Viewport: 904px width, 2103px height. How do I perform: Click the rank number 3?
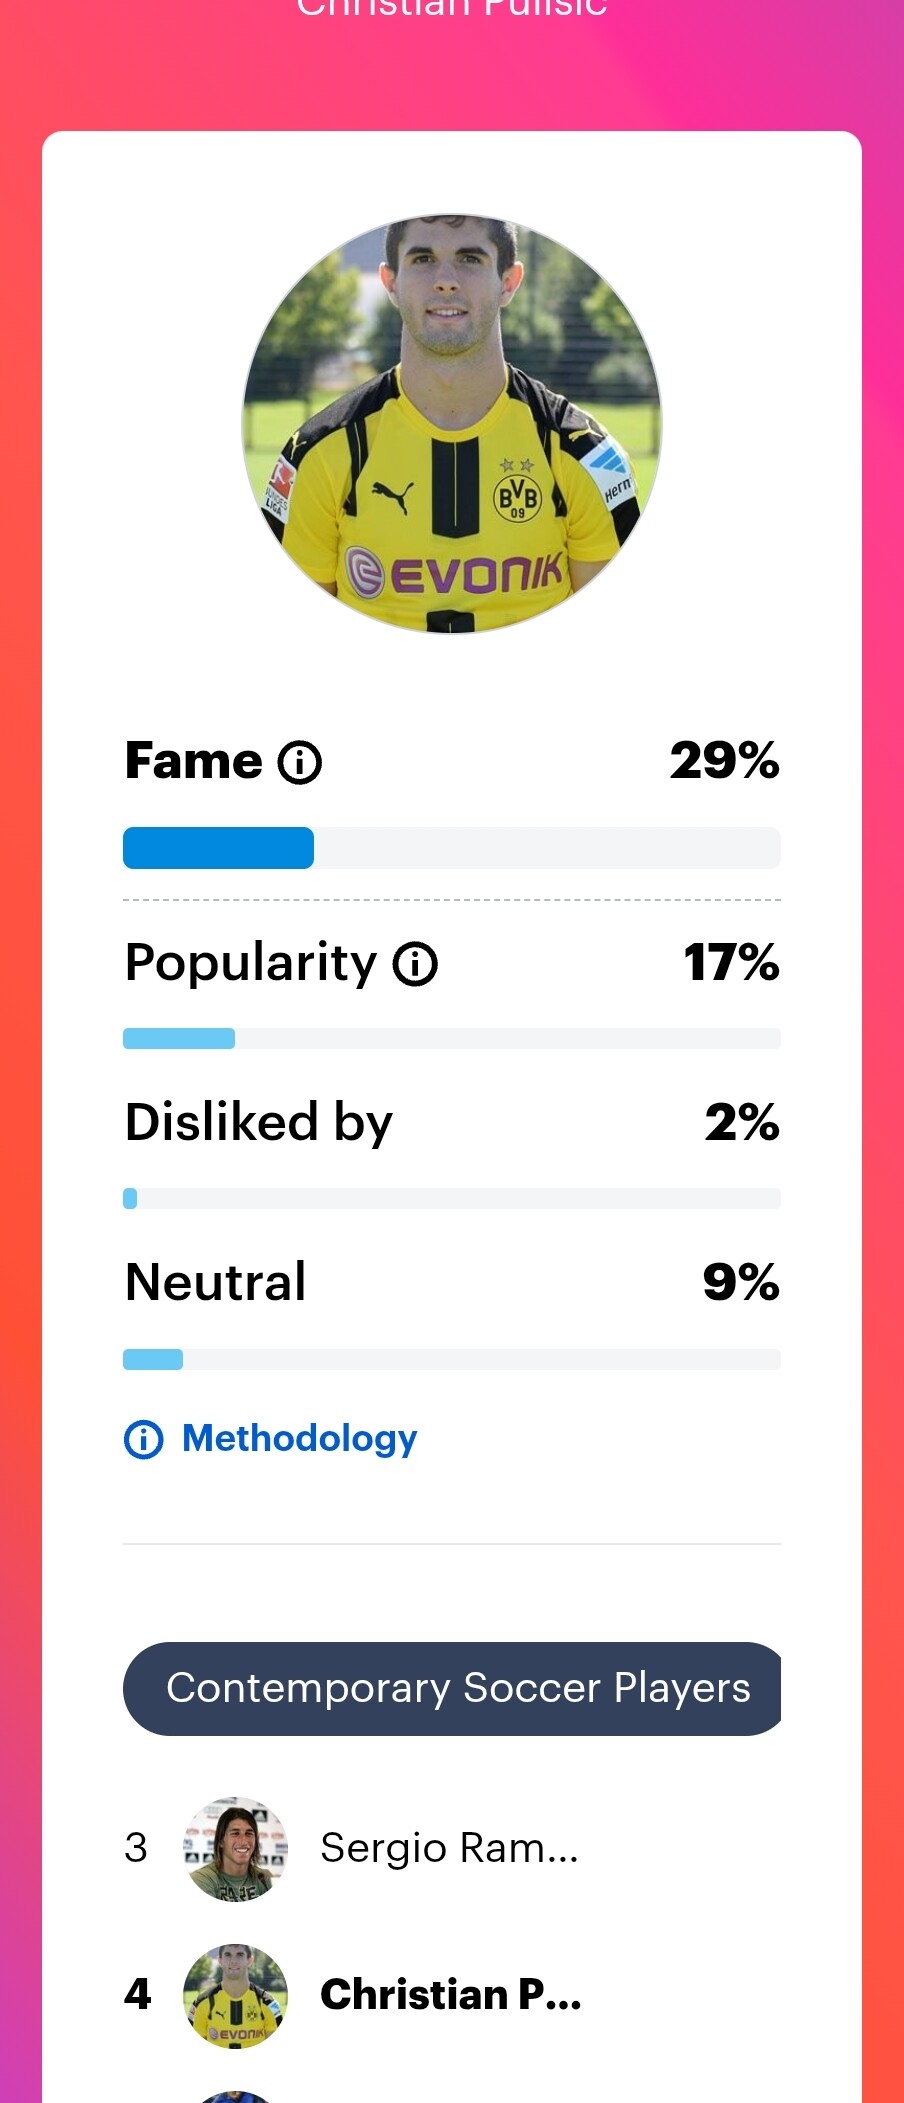[x=136, y=1848]
